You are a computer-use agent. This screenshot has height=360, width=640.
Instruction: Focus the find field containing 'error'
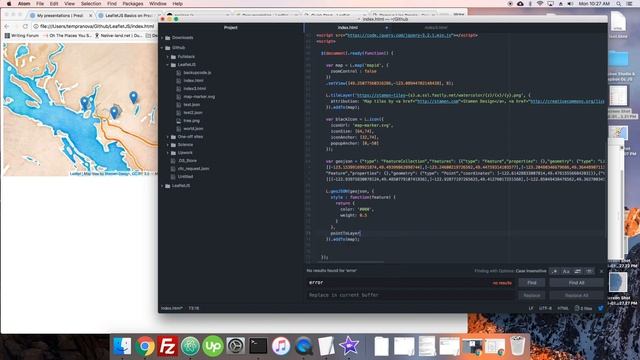click(x=410, y=282)
